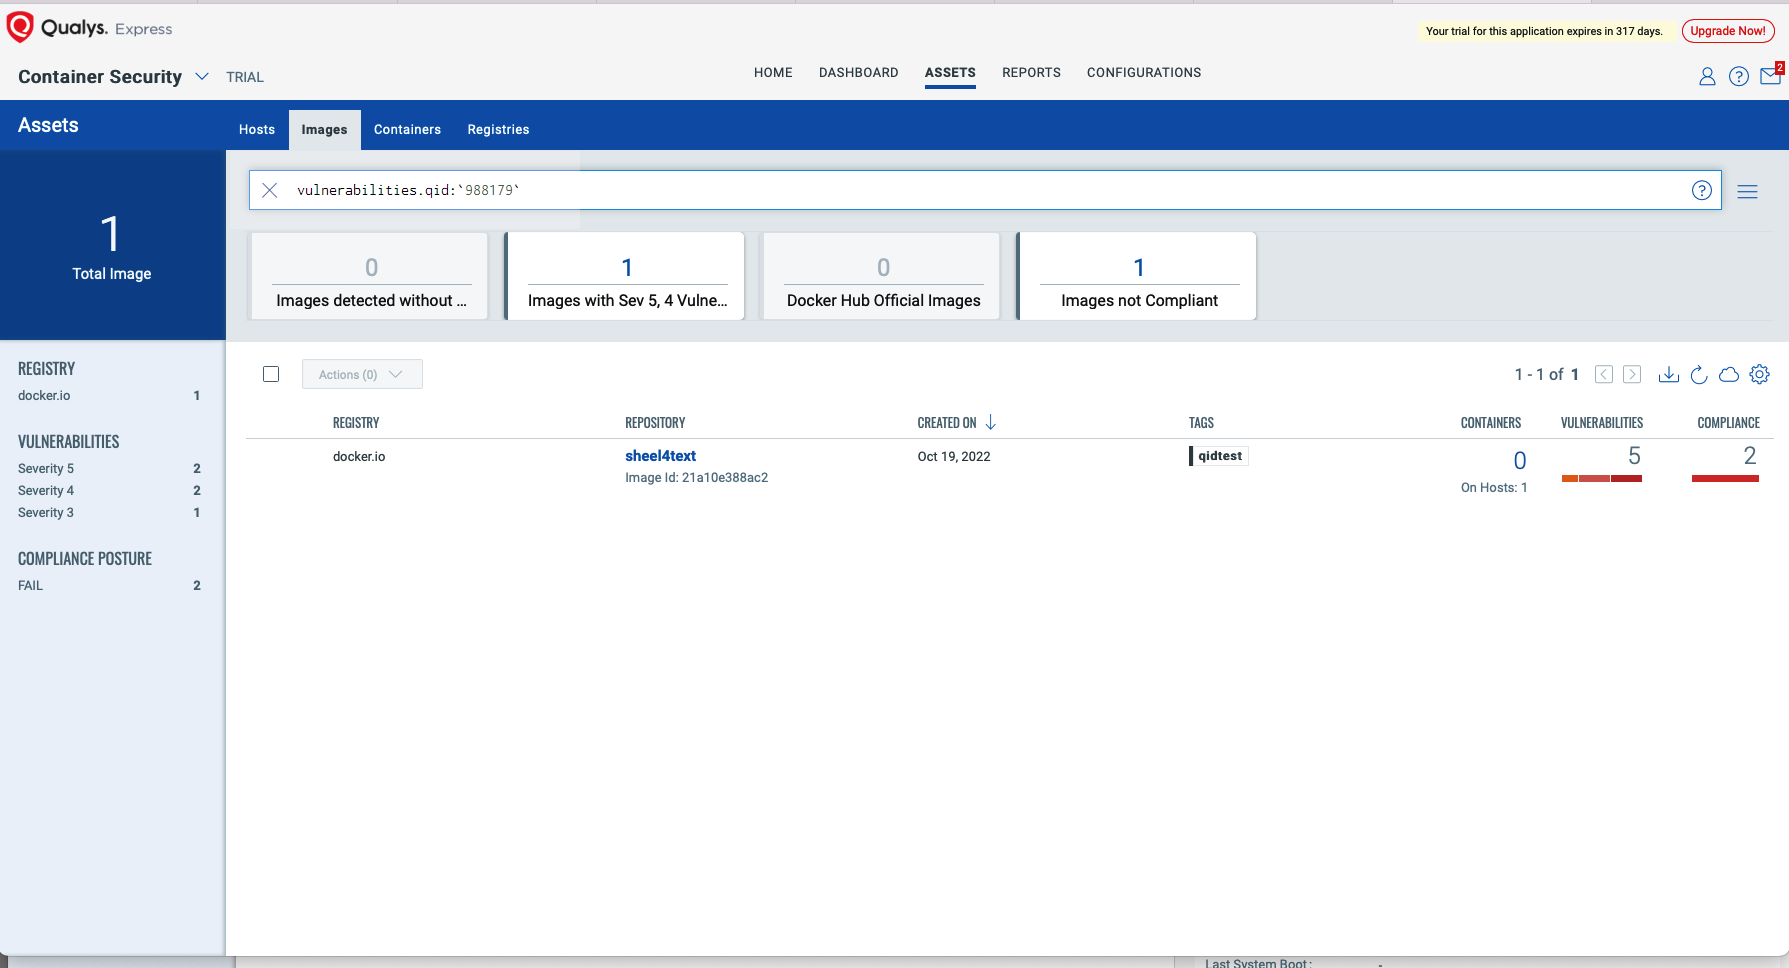Screen dimensions: 1789x968
Task: Click VULNERABILITIES column header
Action: (1602, 423)
